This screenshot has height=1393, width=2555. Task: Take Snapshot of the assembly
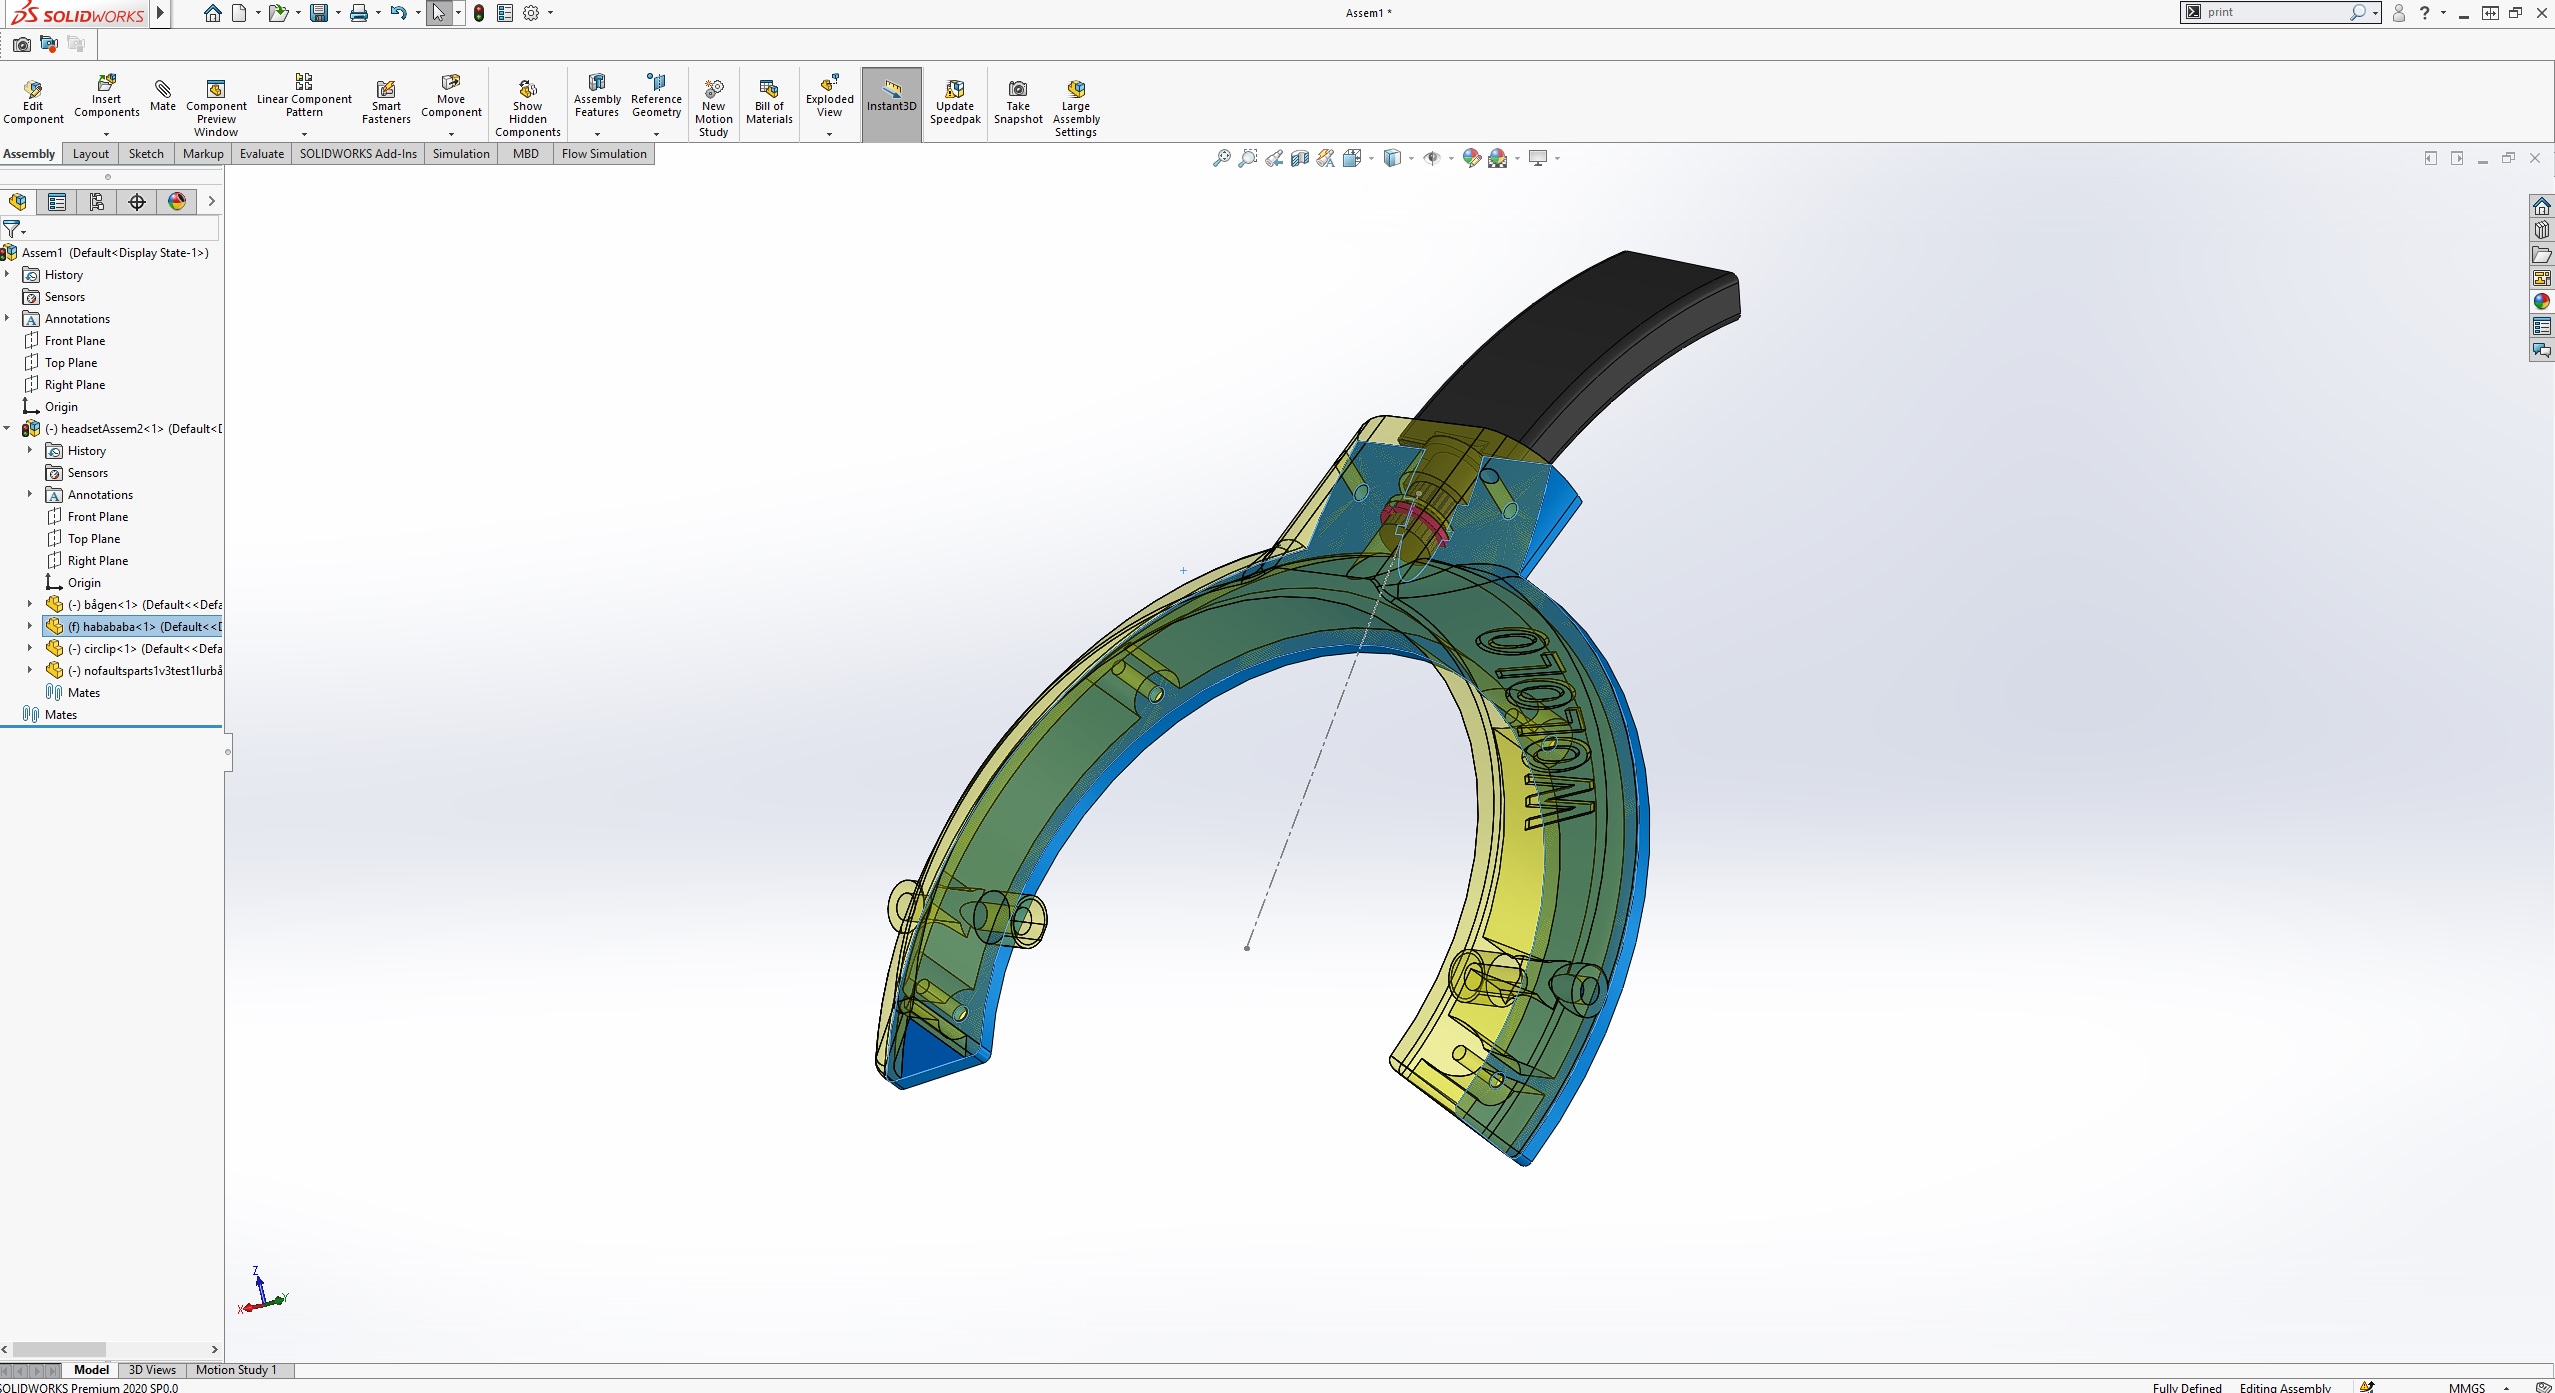tap(1018, 102)
